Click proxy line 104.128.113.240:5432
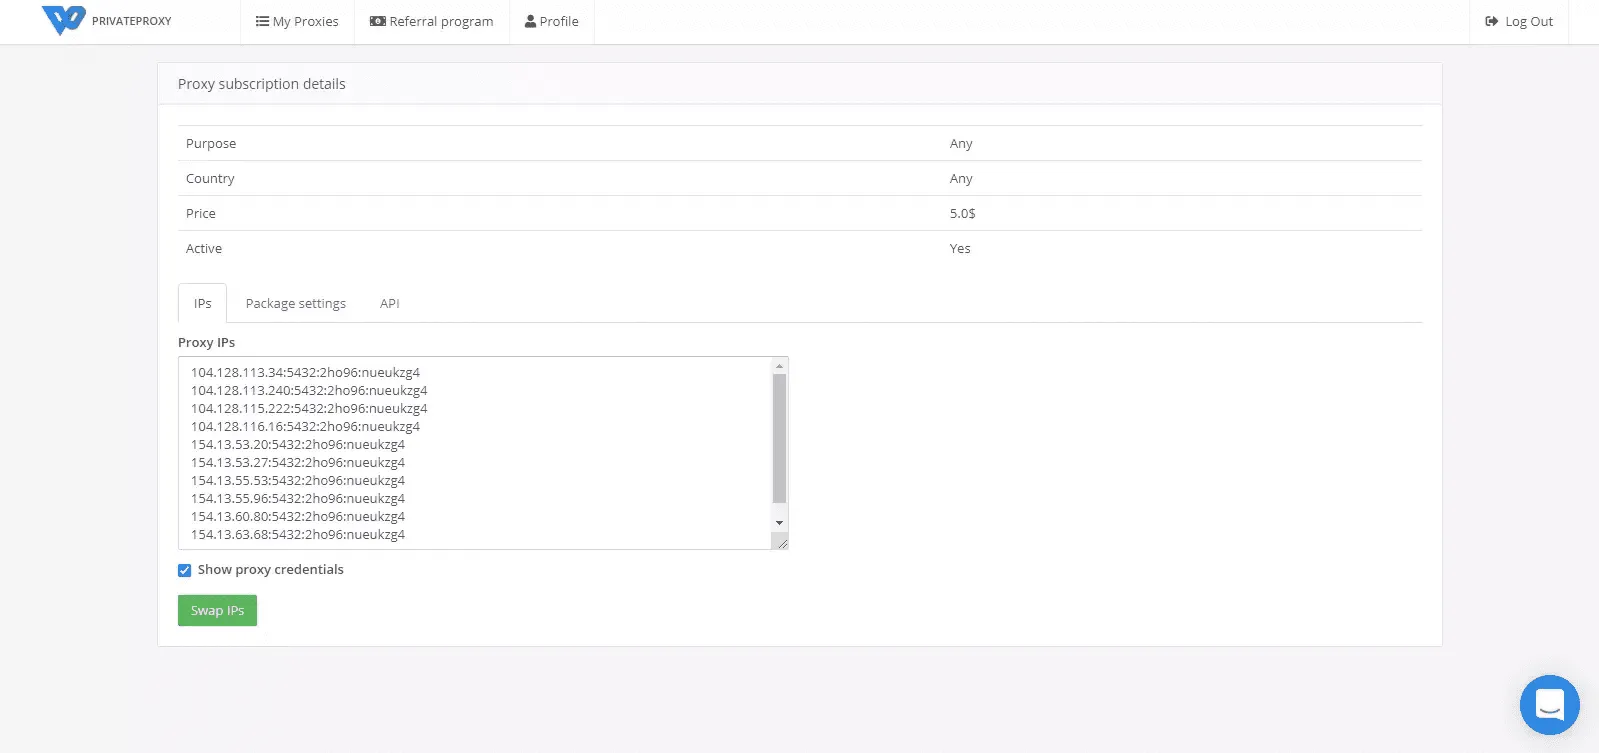The image size is (1599, 753). click(309, 390)
